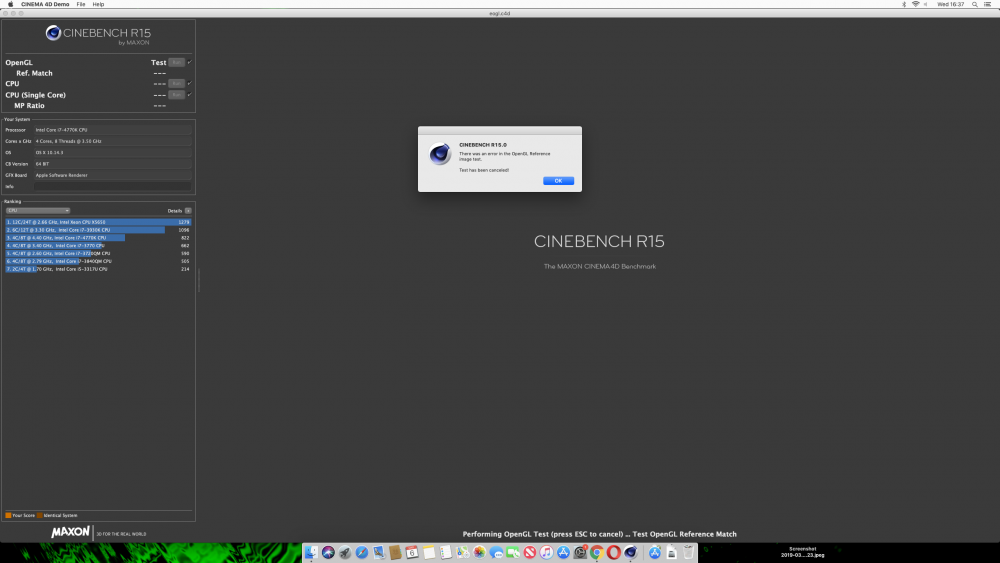
Task: Open Google Chrome from the dock
Action: coord(597,552)
